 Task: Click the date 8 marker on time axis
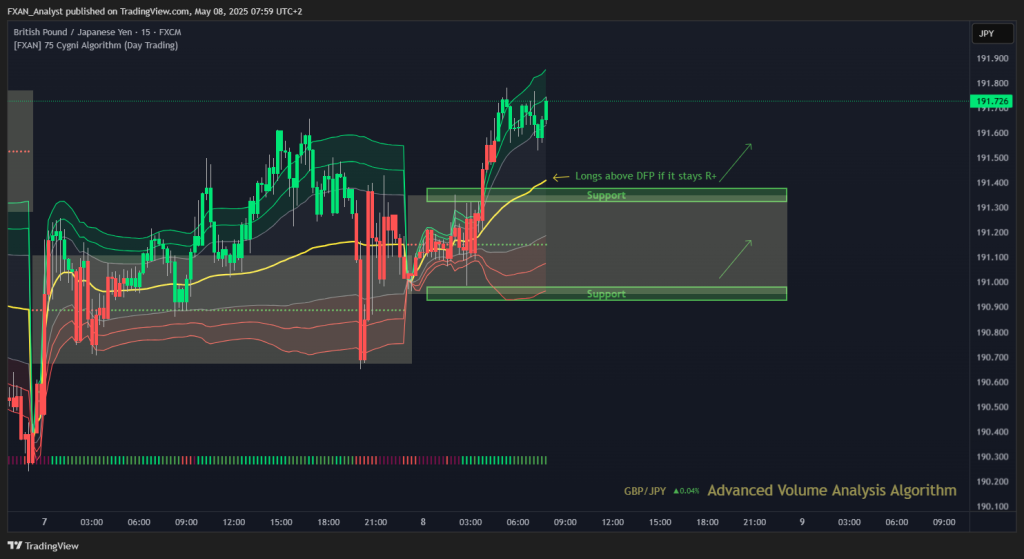(x=423, y=522)
